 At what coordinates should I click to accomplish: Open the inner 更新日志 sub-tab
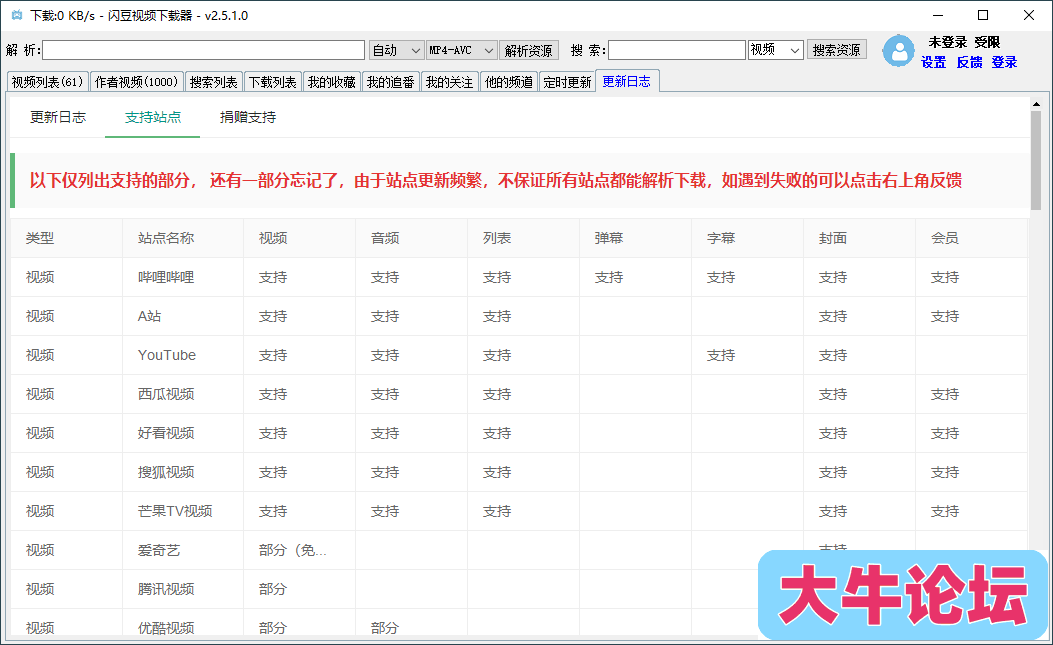pos(58,118)
